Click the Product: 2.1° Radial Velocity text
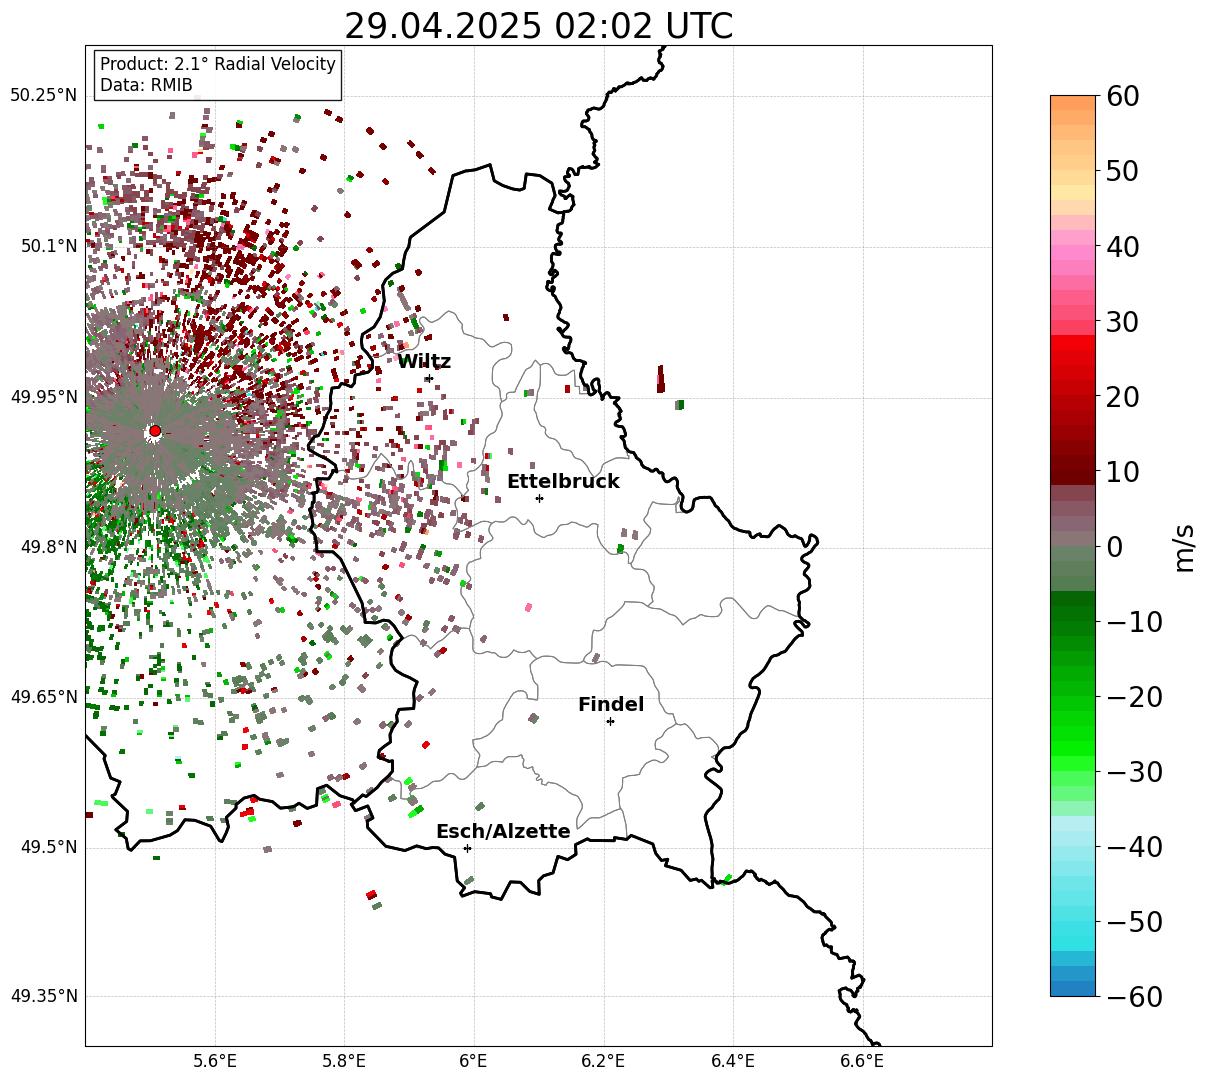This screenshot has height=1081, width=1207. point(218,64)
